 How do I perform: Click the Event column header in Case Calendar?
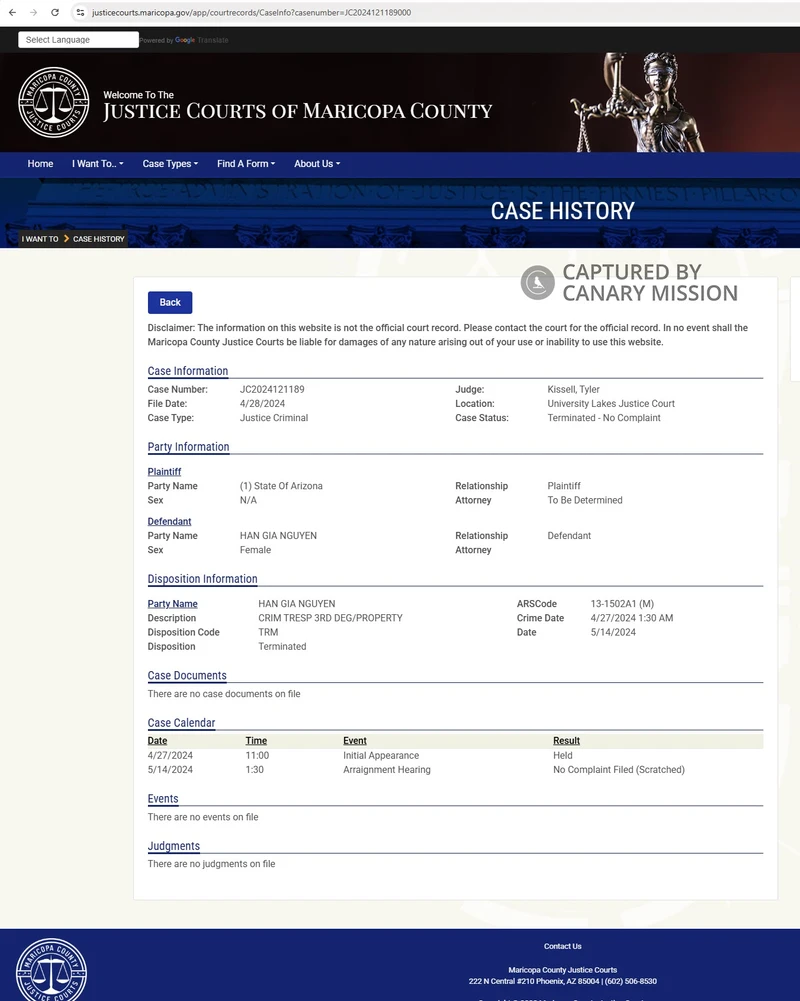coord(355,741)
